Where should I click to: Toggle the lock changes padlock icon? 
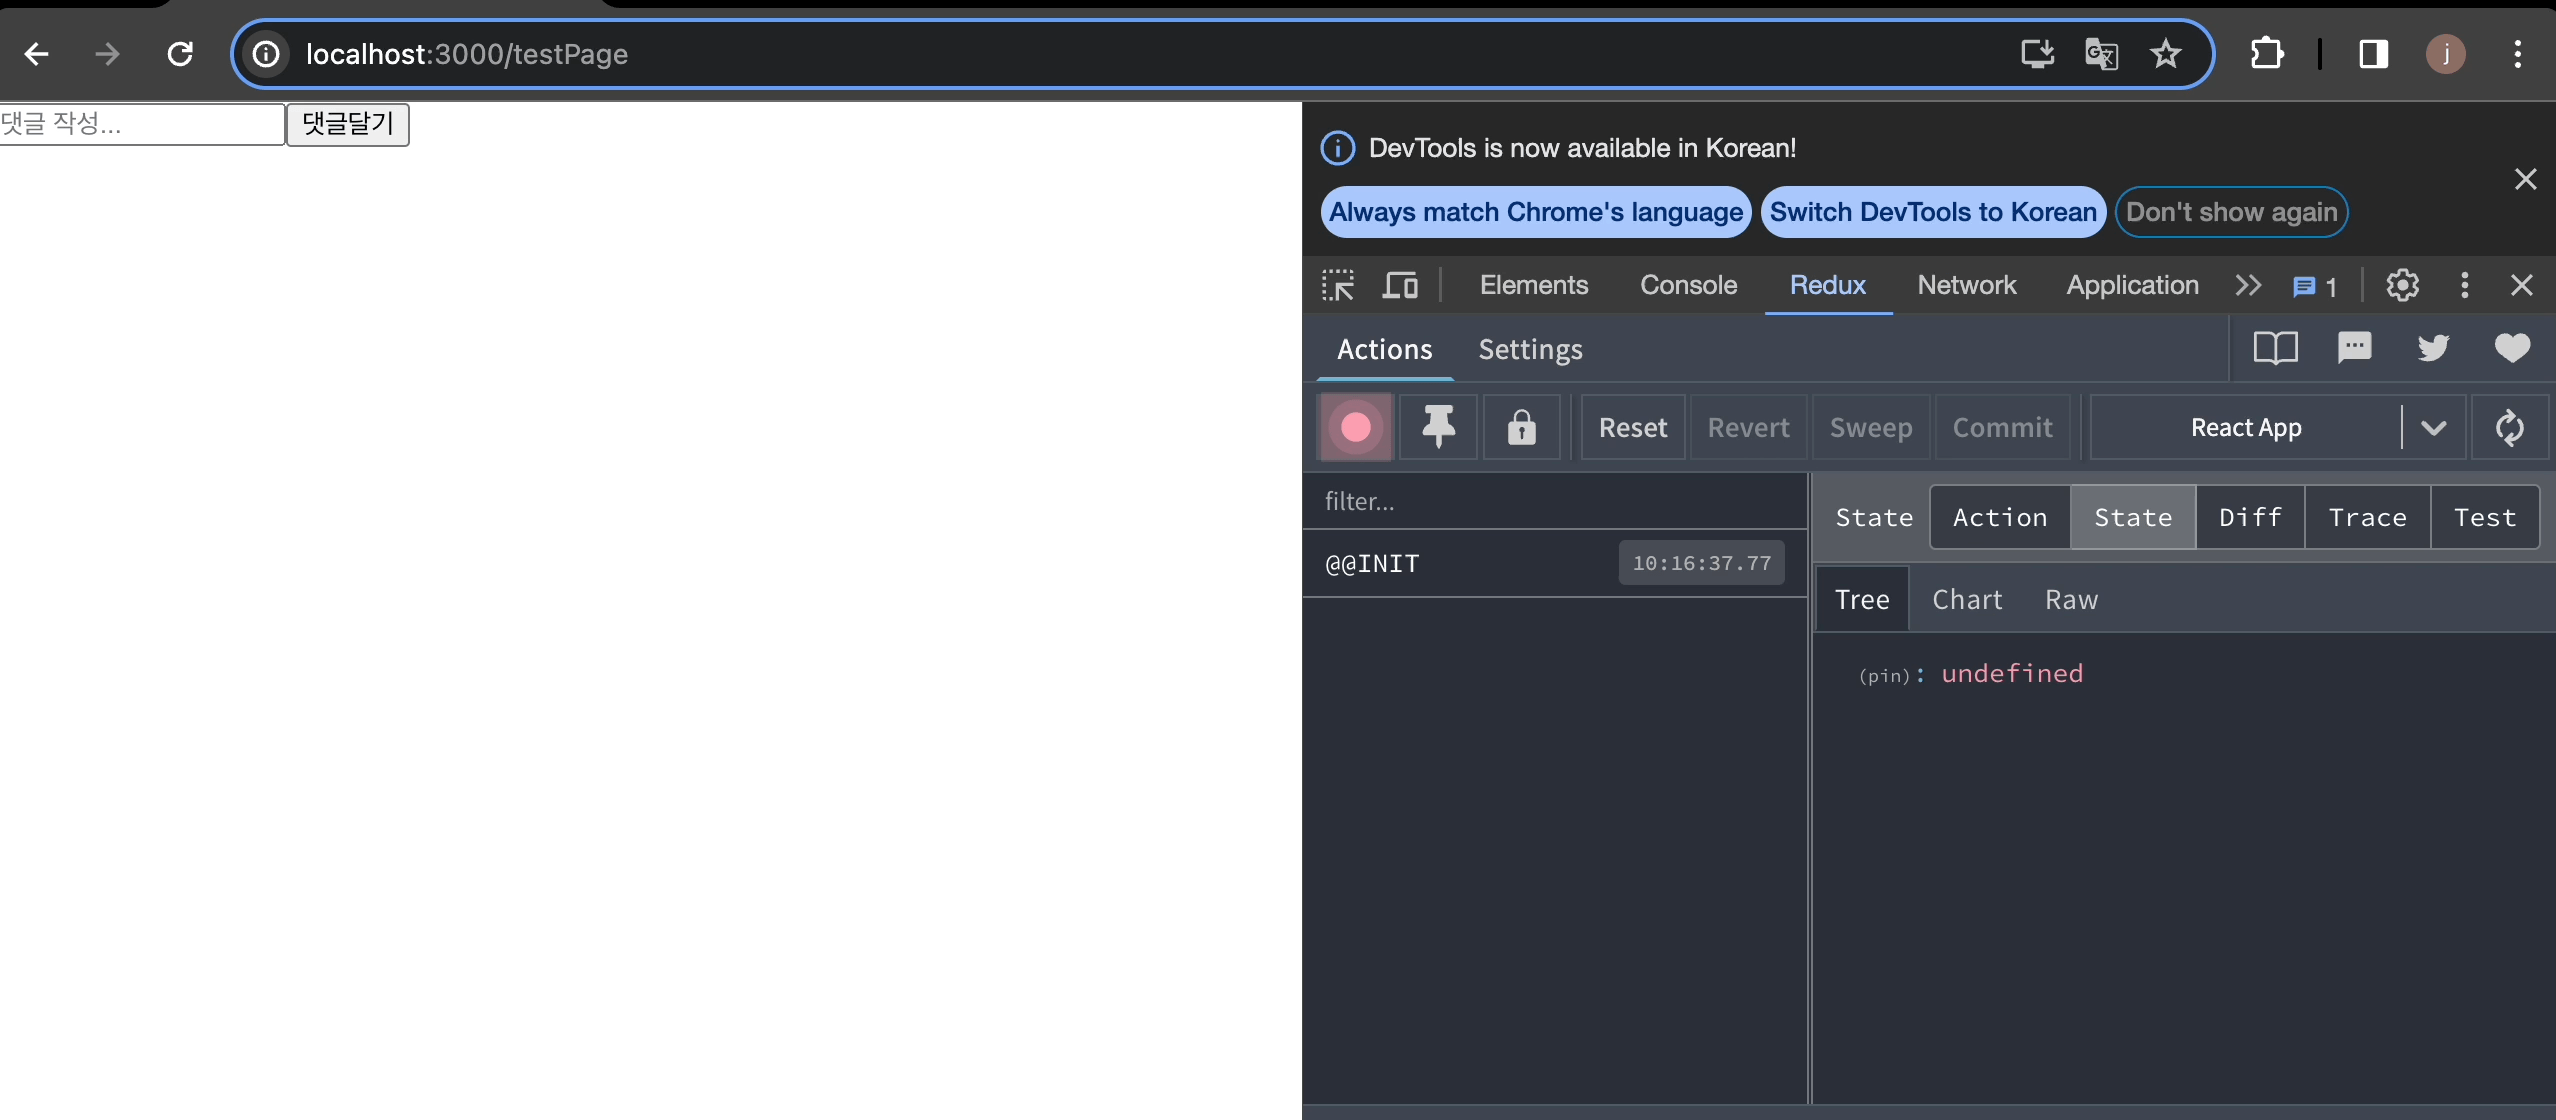1521,428
